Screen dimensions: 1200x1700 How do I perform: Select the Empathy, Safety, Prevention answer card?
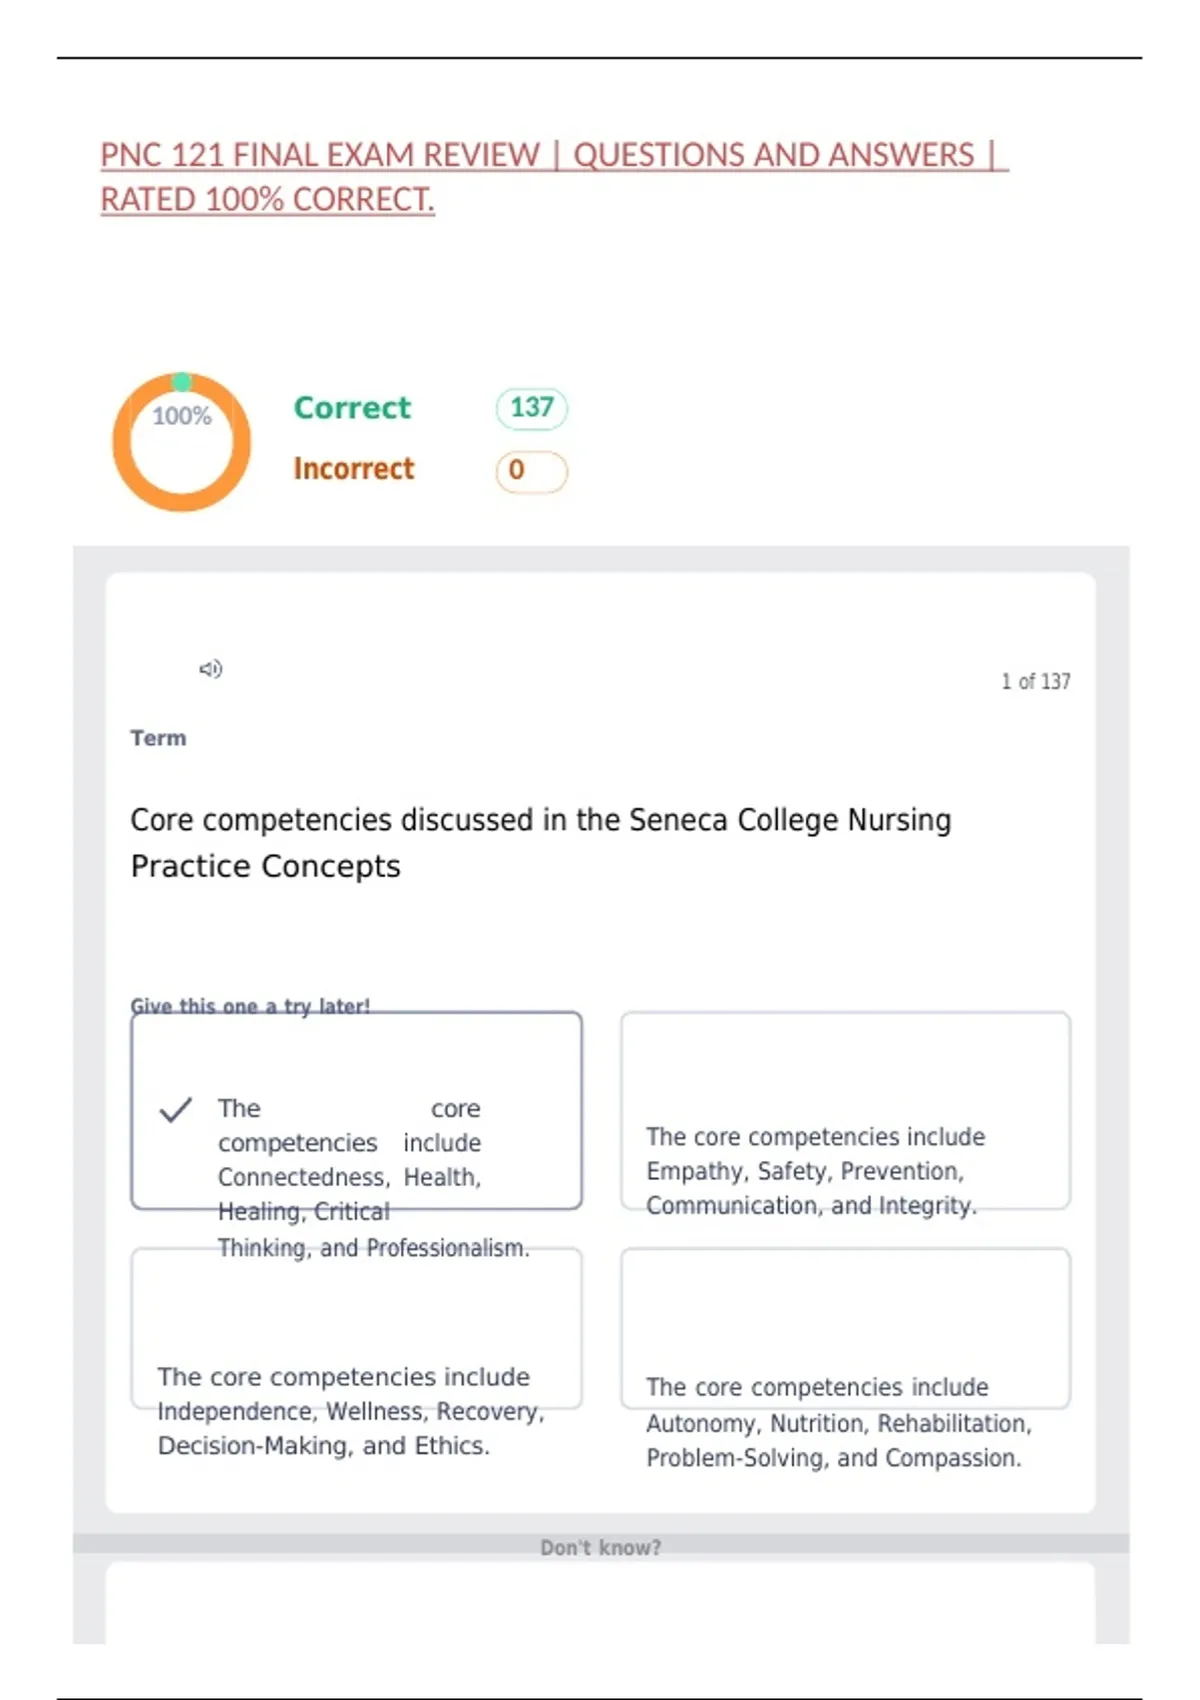click(x=845, y=1110)
